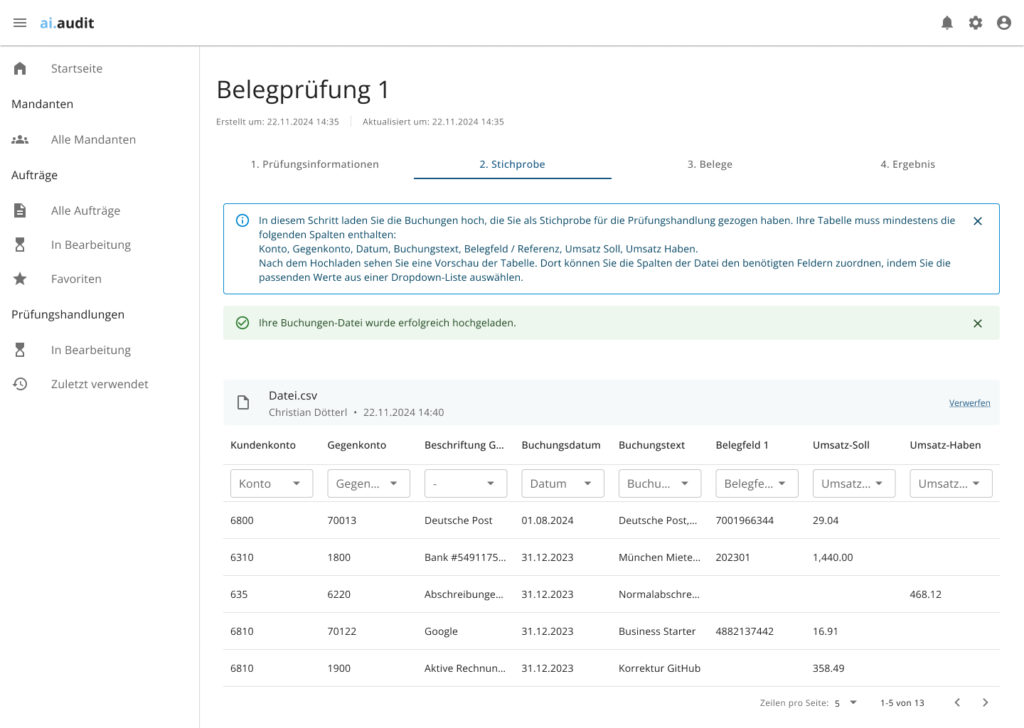Switch to the 1. Prüfungsinformationen step

314,164
